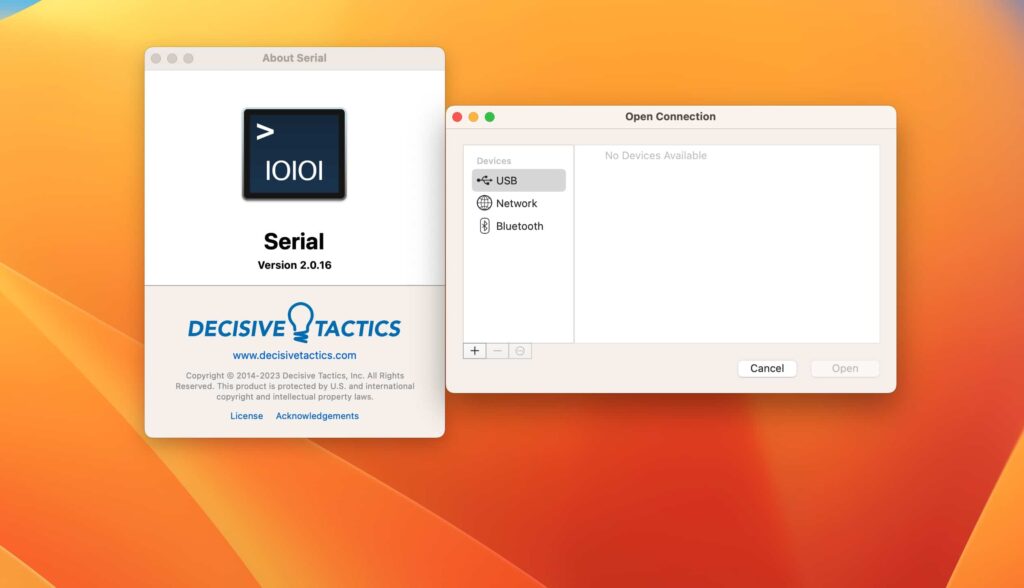Click the plus icon to add a connection
The height and width of the screenshot is (588, 1024).
pyautogui.click(x=474, y=350)
